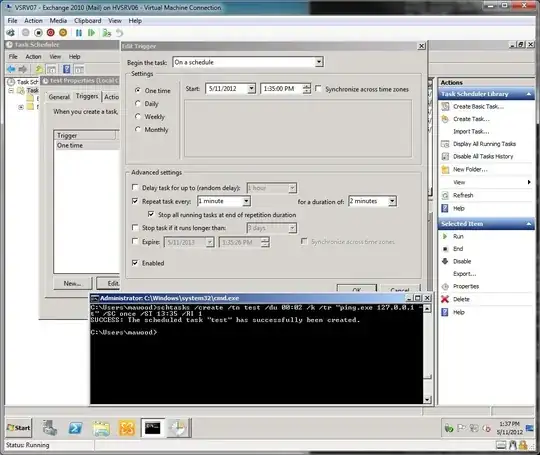Click the Start button on guest taskbar

click(x=19, y=428)
